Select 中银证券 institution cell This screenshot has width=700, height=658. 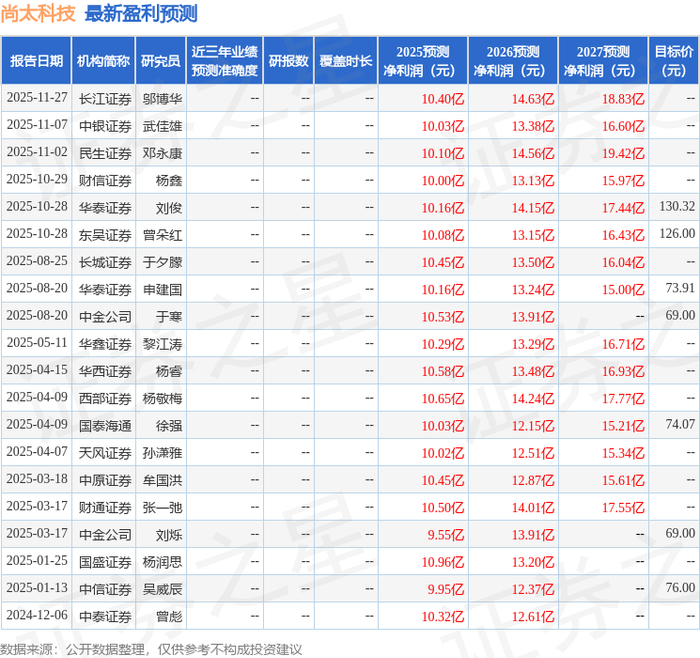tap(105, 126)
